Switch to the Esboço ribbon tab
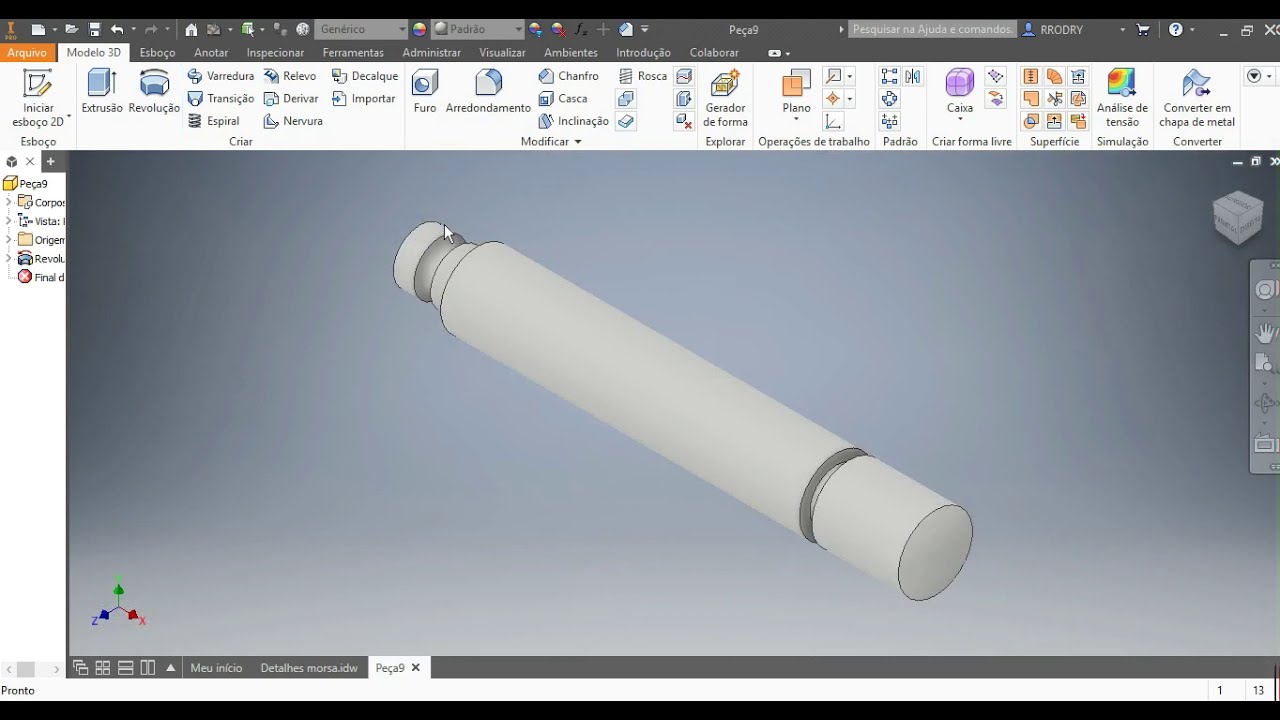1280x720 pixels. [157, 52]
